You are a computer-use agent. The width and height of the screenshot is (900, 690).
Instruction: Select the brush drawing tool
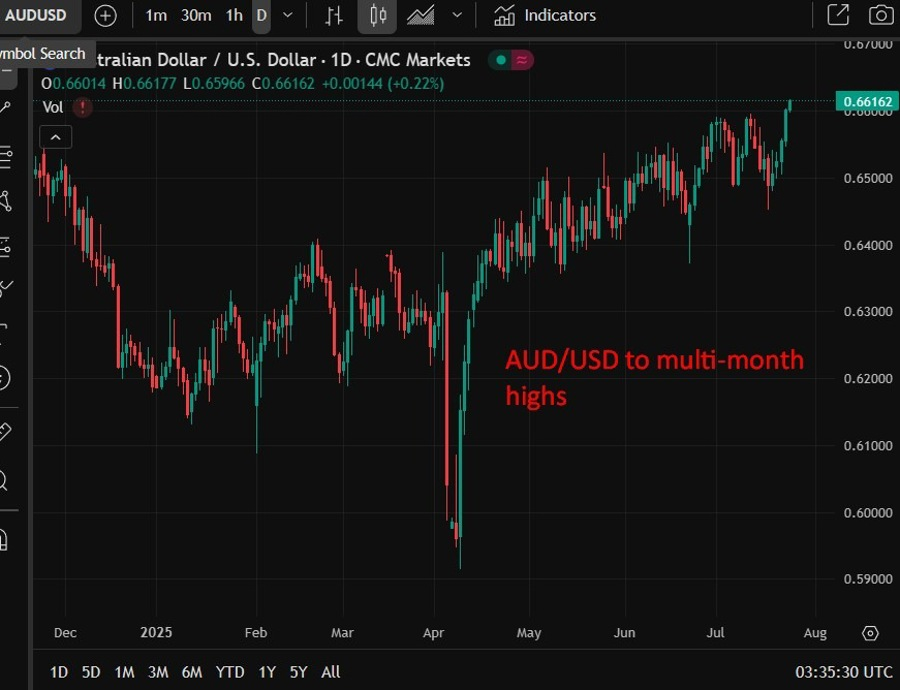[6, 288]
